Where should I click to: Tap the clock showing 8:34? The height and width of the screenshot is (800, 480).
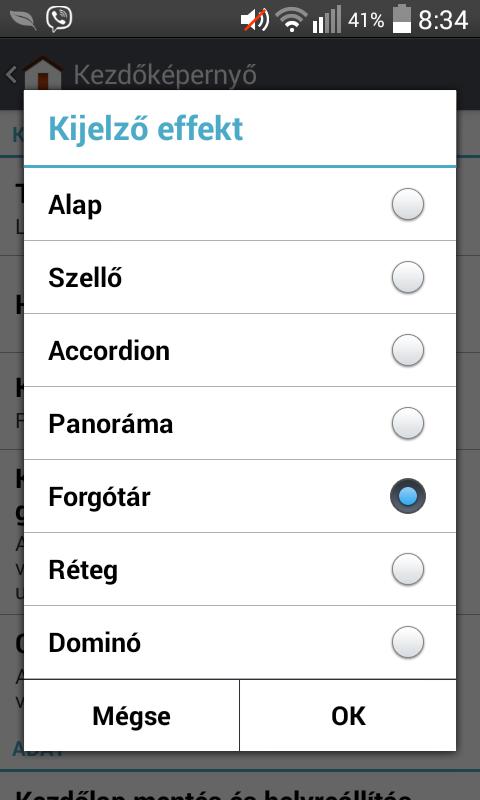[x=443, y=20]
